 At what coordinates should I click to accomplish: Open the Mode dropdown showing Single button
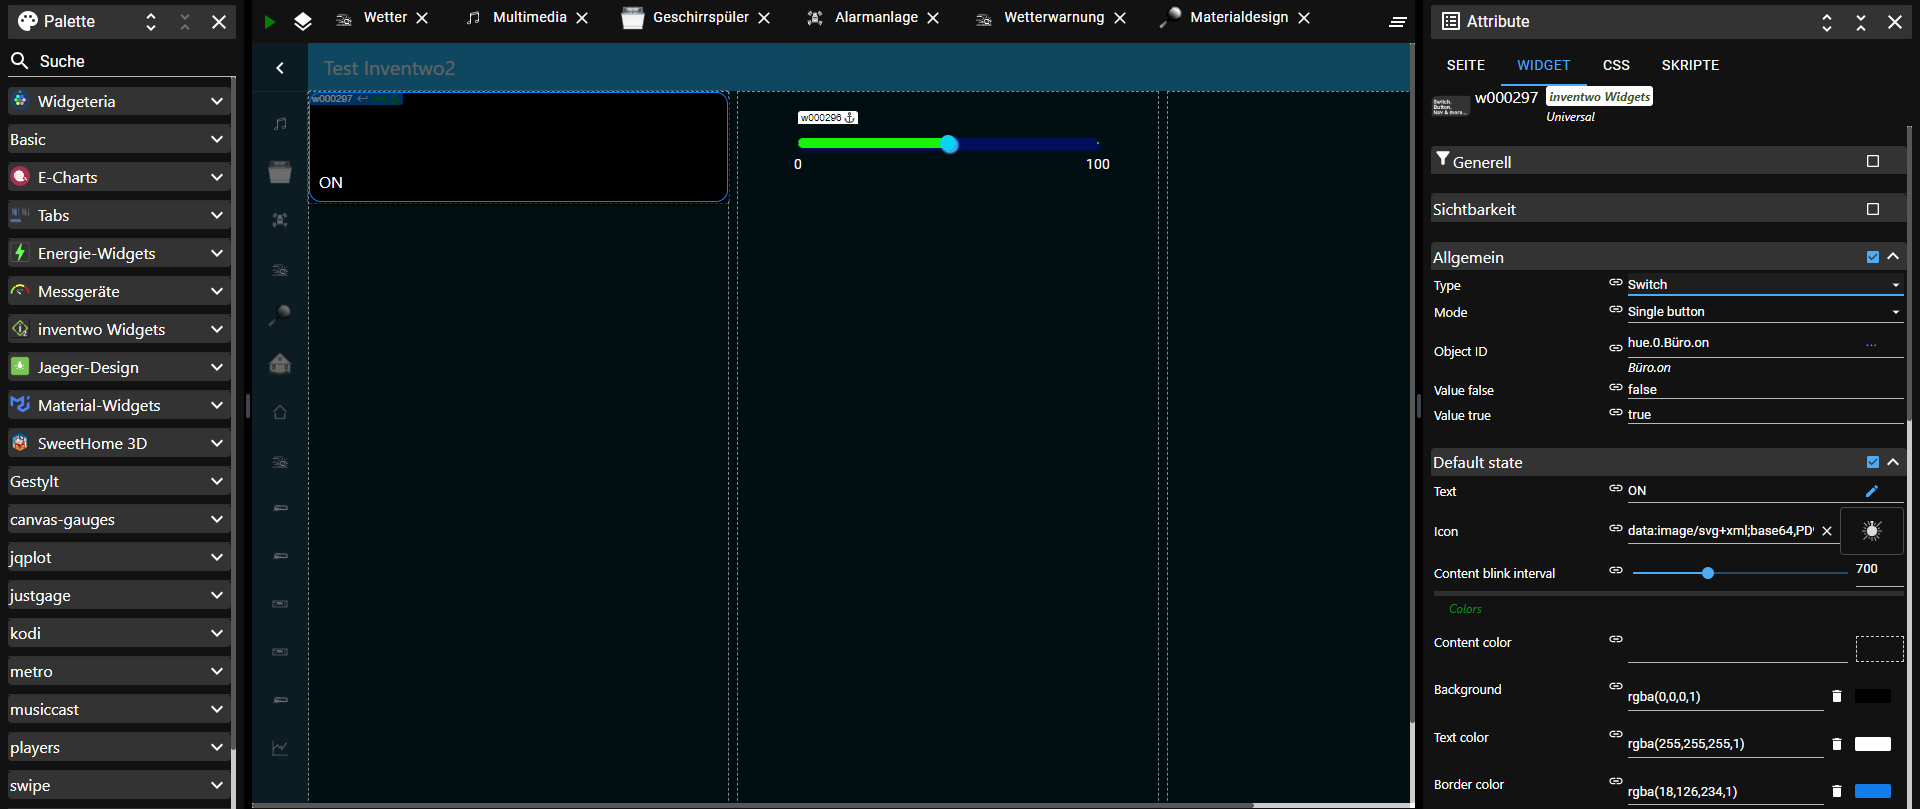tap(1764, 312)
